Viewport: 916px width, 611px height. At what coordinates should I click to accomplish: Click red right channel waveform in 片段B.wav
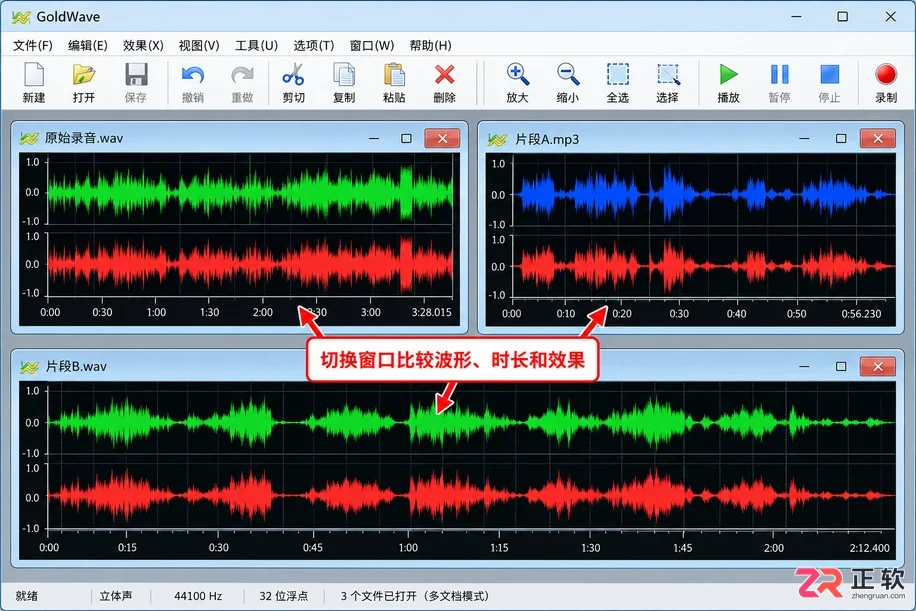coord(471,496)
